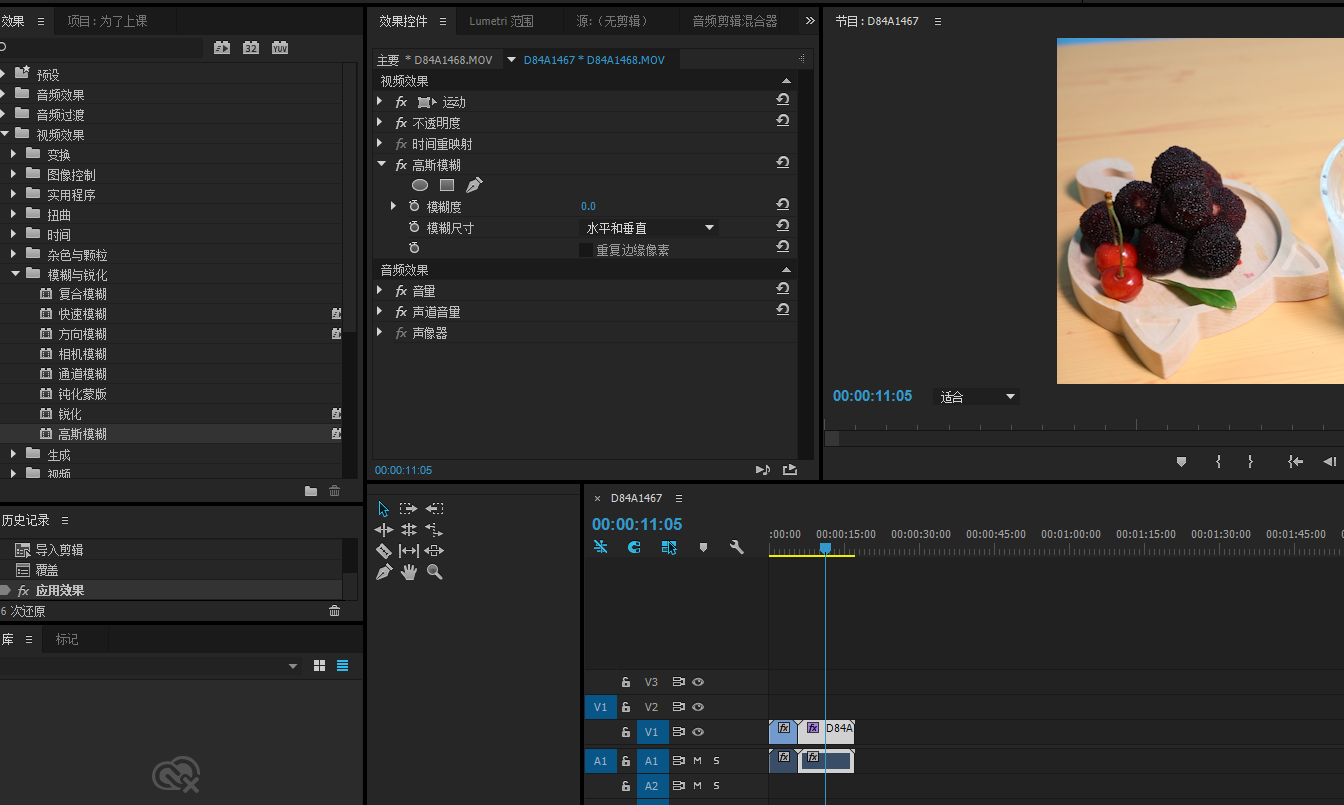Switch to 标记 tab
1344x805 pixels.
point(67,639)
